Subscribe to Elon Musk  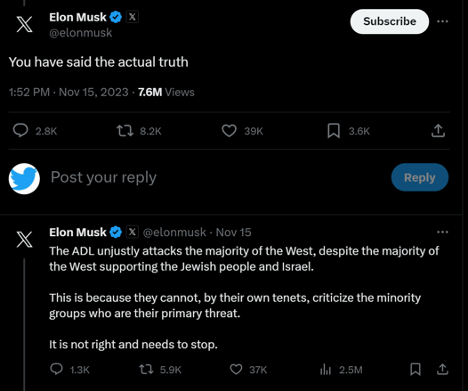click(x=389, y=21)
